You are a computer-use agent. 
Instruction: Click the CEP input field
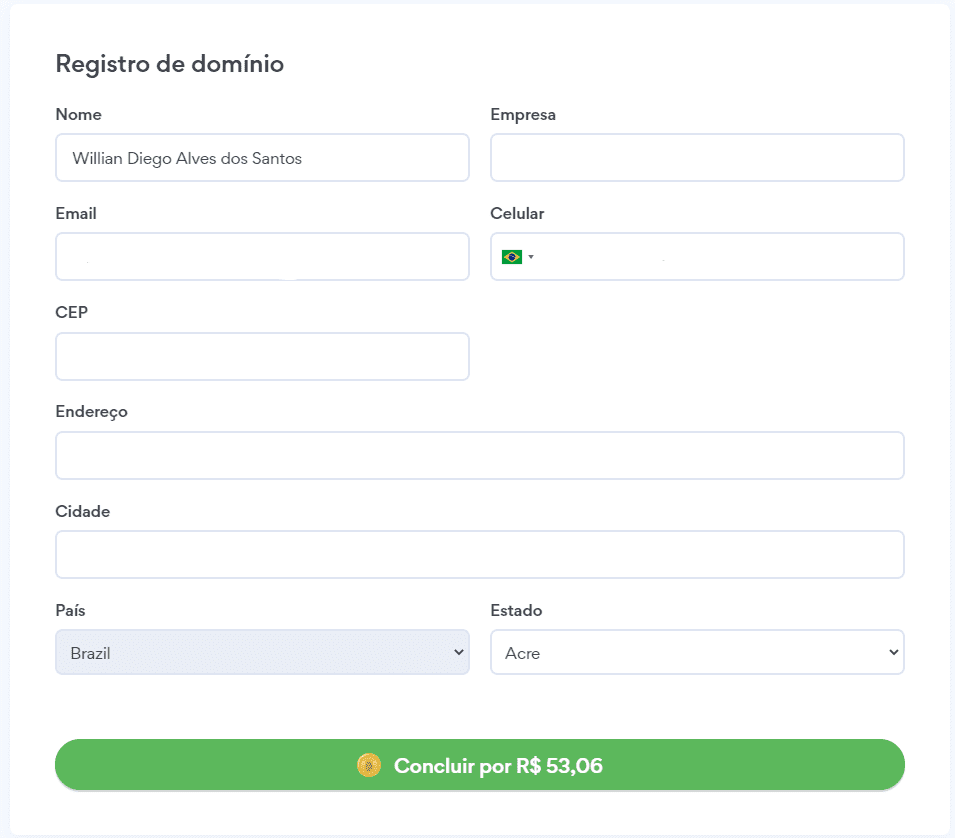262,356
